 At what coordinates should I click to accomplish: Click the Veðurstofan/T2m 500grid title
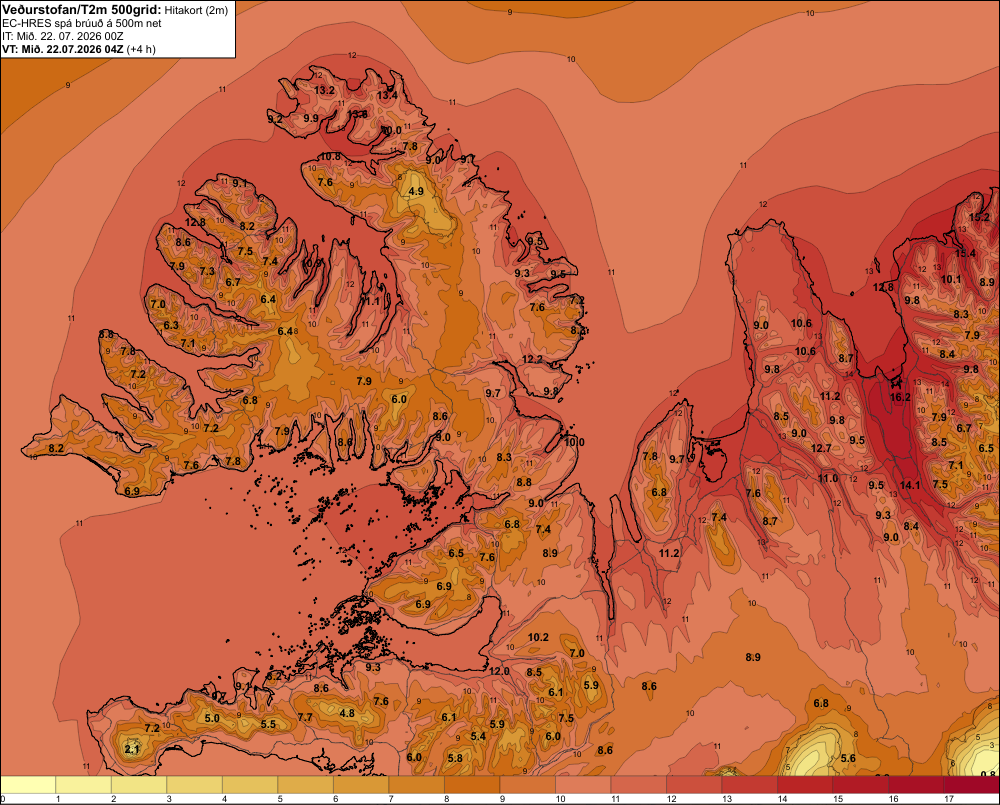[x=82, y=10]
